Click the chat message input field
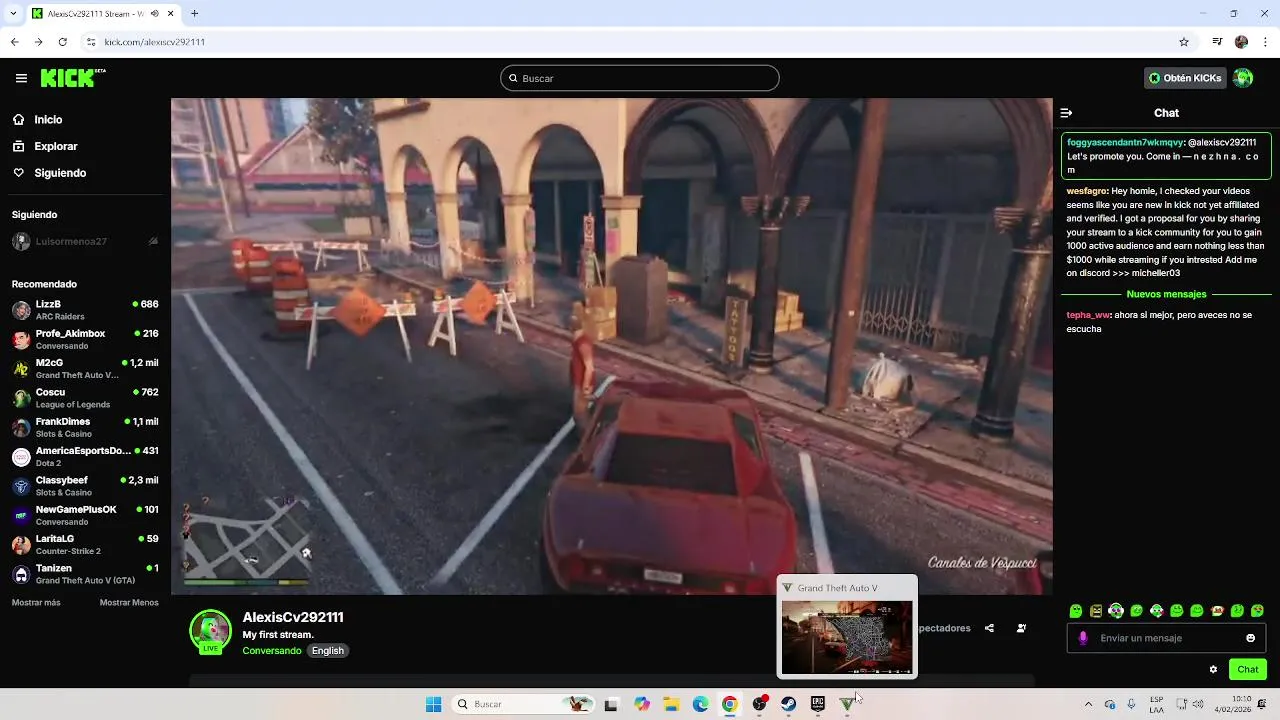The image size is (1280, 720). (1166, 638)
